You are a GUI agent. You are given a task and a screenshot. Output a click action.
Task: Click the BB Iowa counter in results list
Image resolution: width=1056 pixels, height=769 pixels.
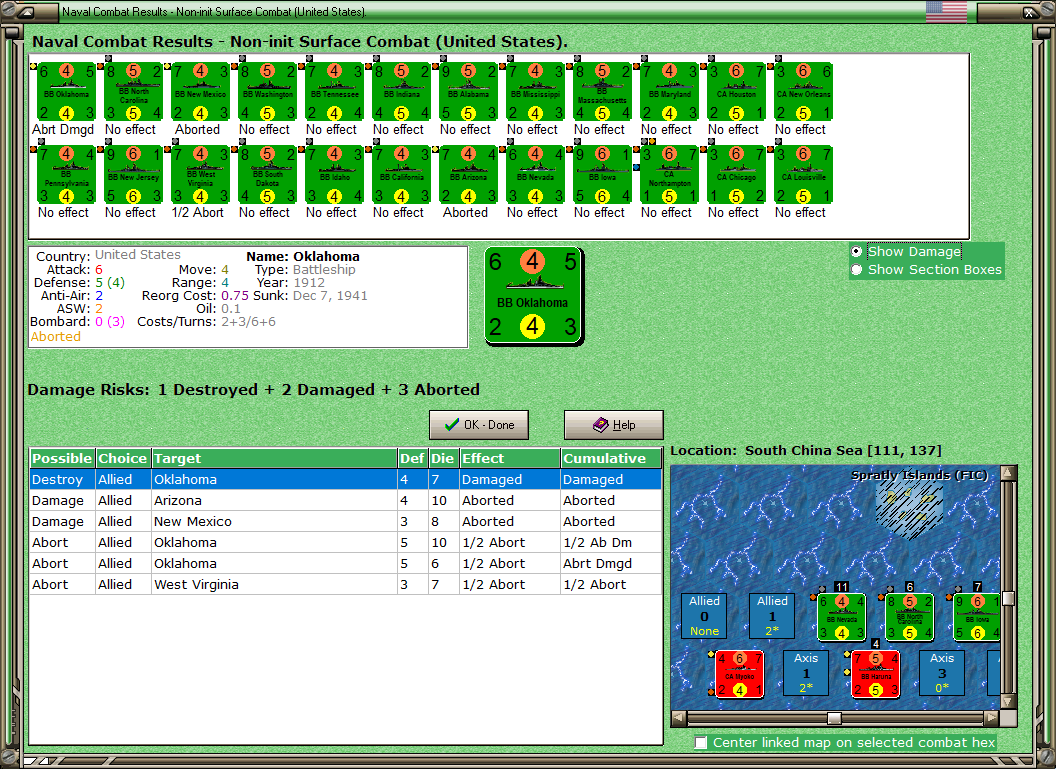click(x=602, y=174)
